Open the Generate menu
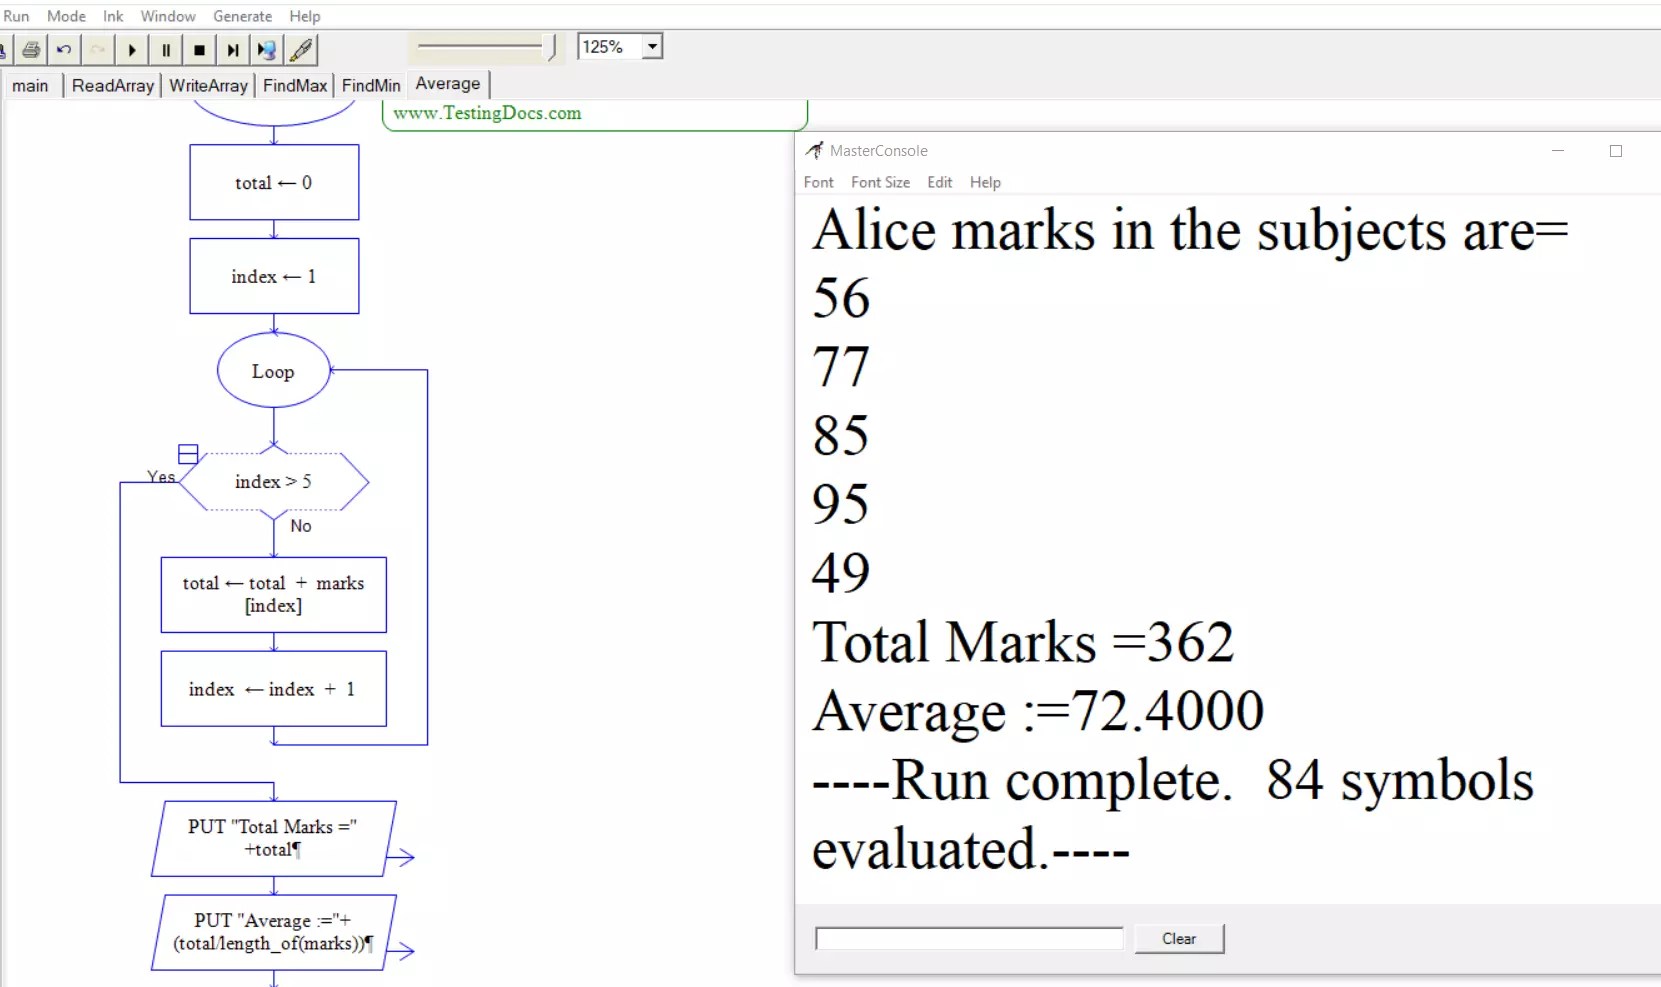The width and height of the screenshot is (1661, 987). [x=242, y=16]
